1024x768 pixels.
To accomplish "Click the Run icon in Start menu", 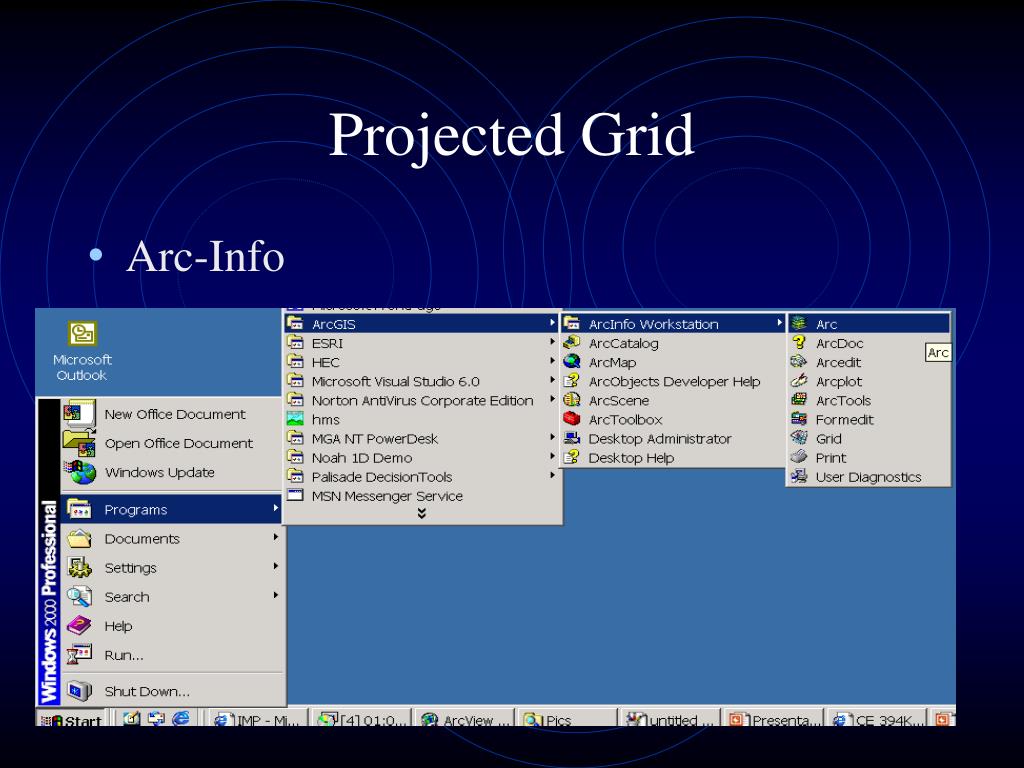I will (x=79, y=654).
